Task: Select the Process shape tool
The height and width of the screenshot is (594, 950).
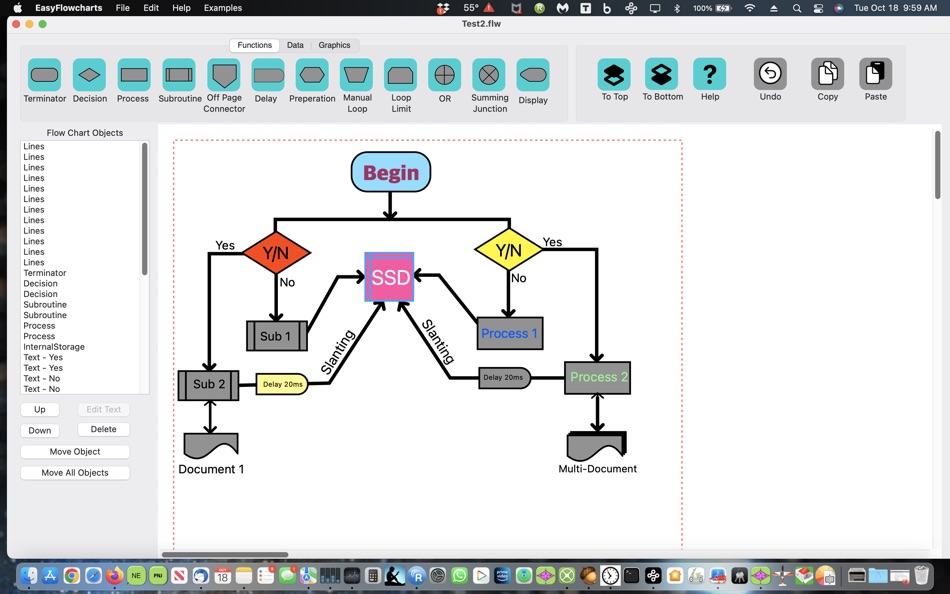Action: click(x=134, y=75)
